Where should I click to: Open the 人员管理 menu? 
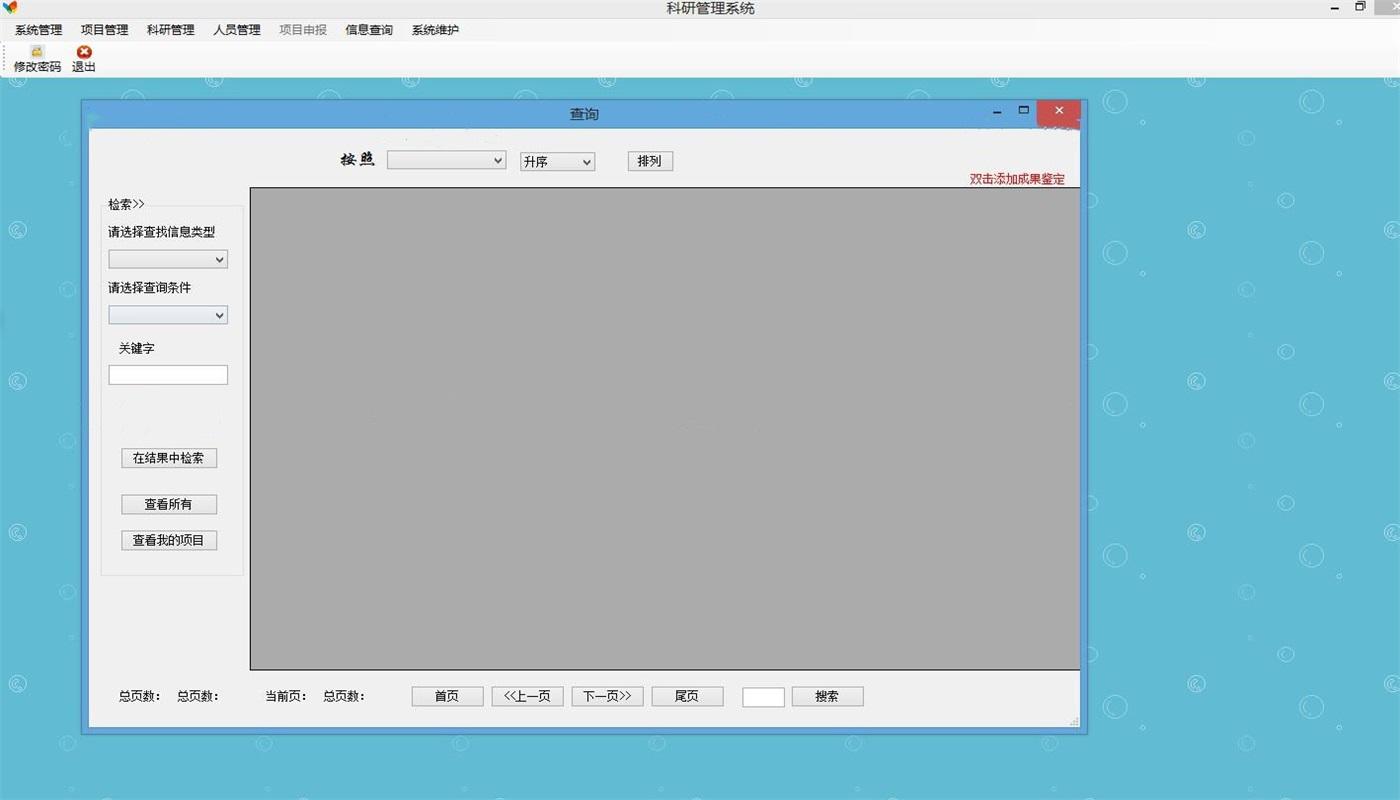tap(236, 30)
